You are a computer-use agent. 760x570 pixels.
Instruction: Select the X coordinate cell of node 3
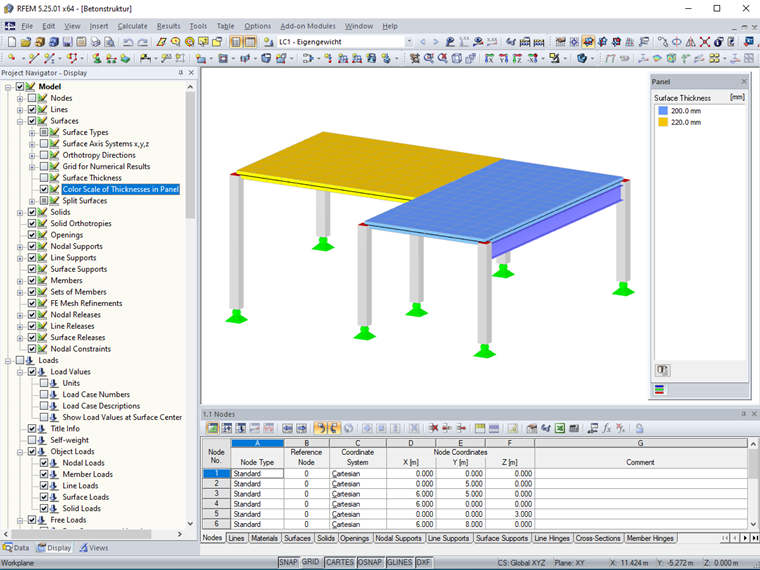[x=411, y=494]
